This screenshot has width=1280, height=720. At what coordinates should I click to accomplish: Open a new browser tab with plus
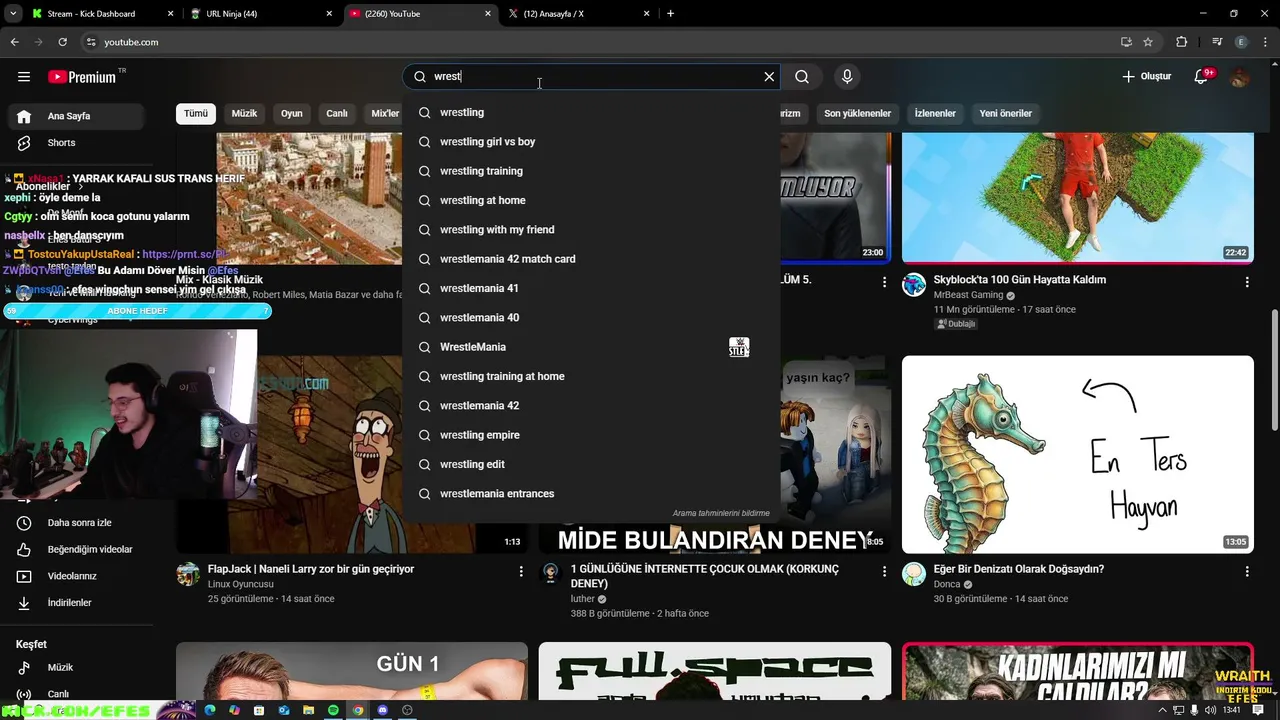(x=670, y=14)
